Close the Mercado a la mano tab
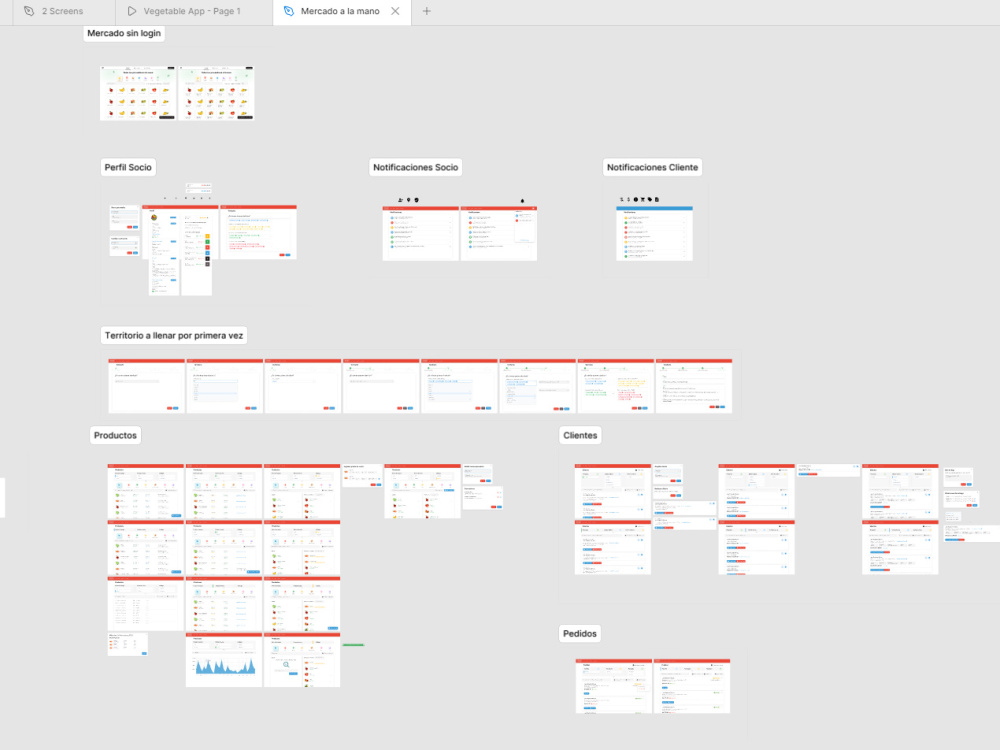This screenshot has width=1000, height=750. click(395, 11)
